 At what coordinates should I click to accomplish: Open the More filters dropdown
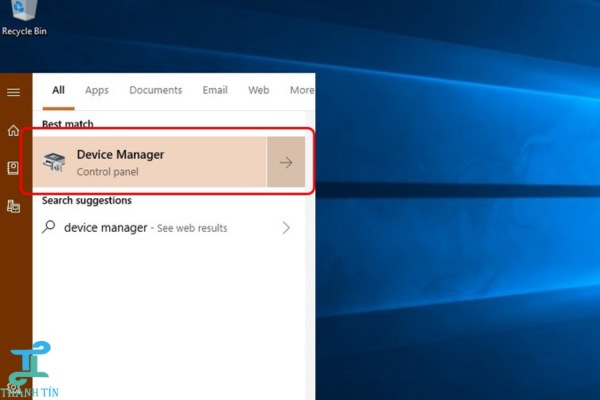point(301,90)
